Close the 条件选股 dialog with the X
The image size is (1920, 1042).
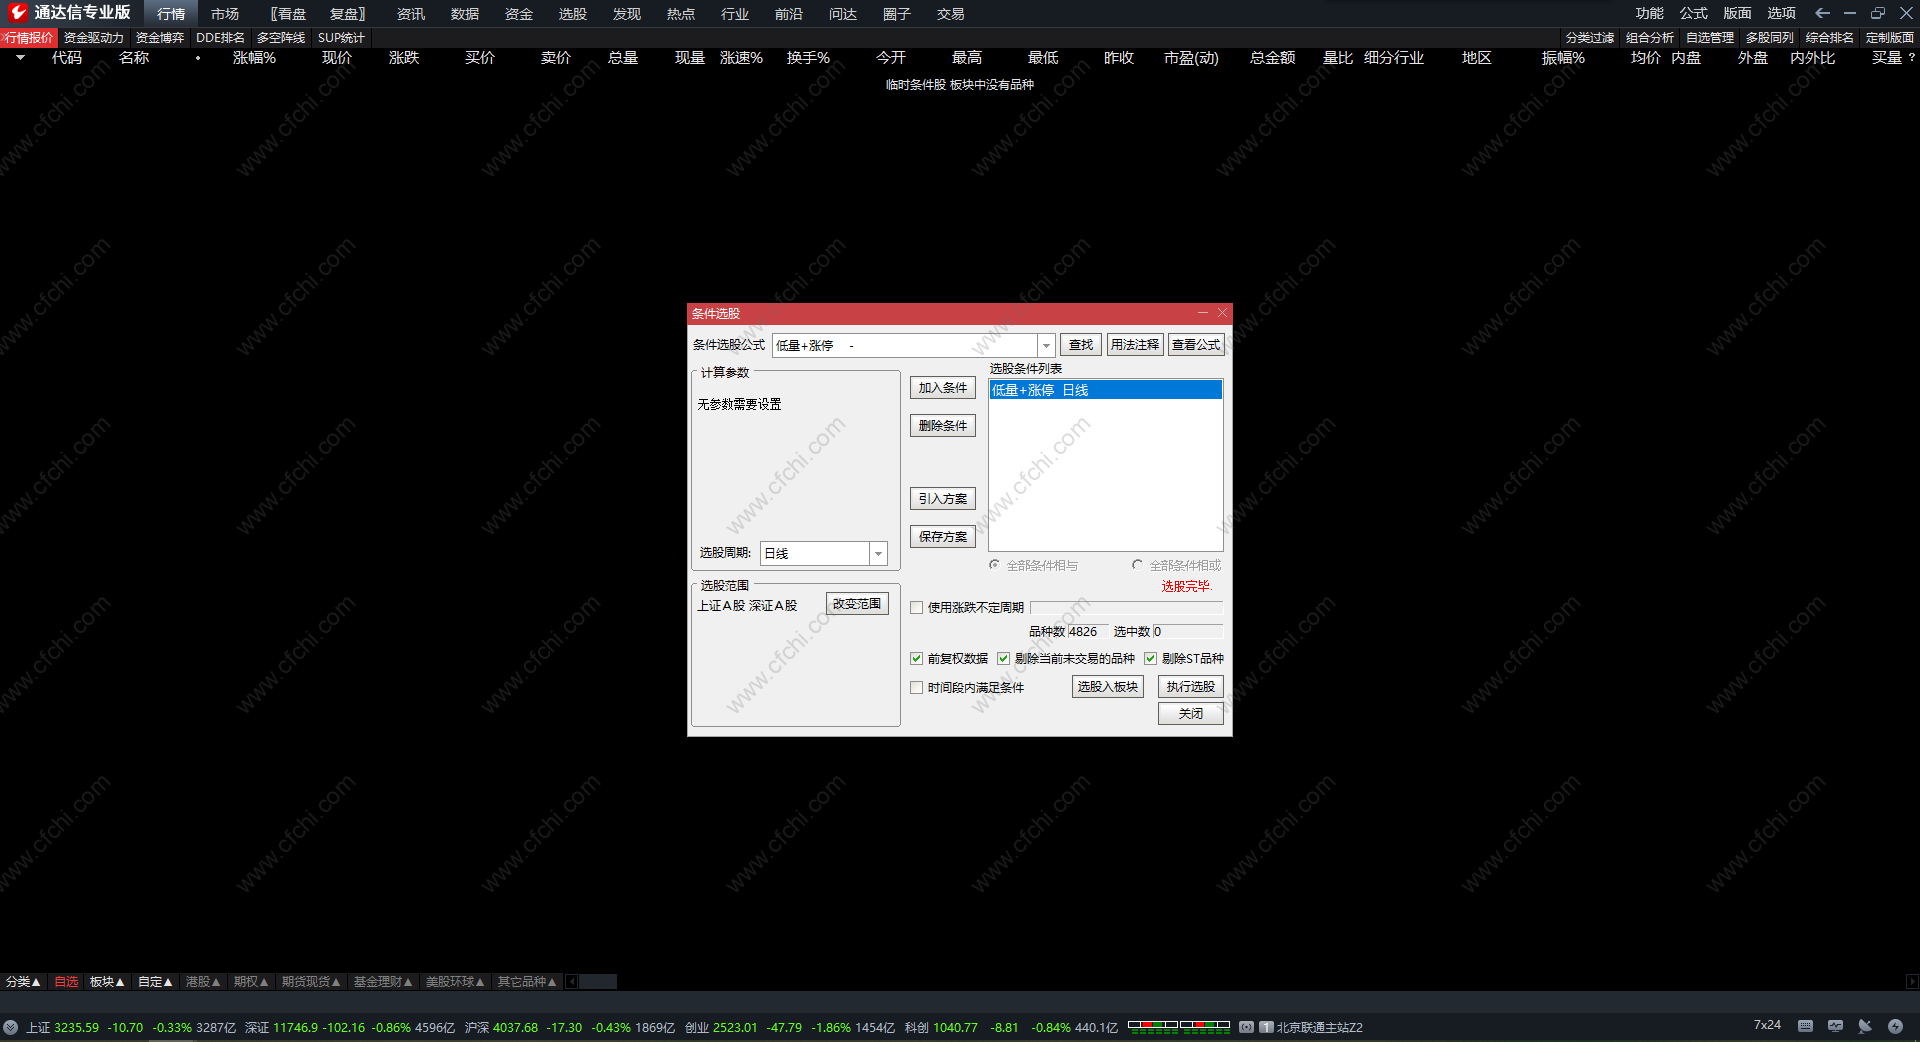pos(1222,313)
